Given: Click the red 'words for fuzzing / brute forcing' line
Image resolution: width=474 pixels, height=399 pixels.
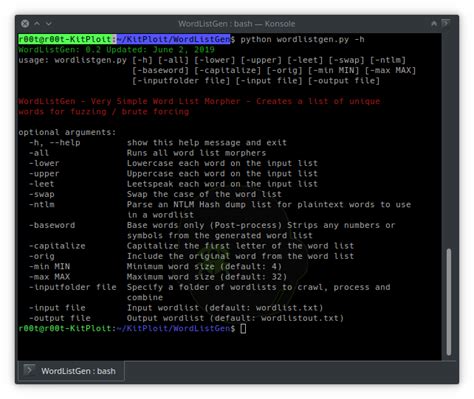Looking at the screenshot, I should click(104, 112).
